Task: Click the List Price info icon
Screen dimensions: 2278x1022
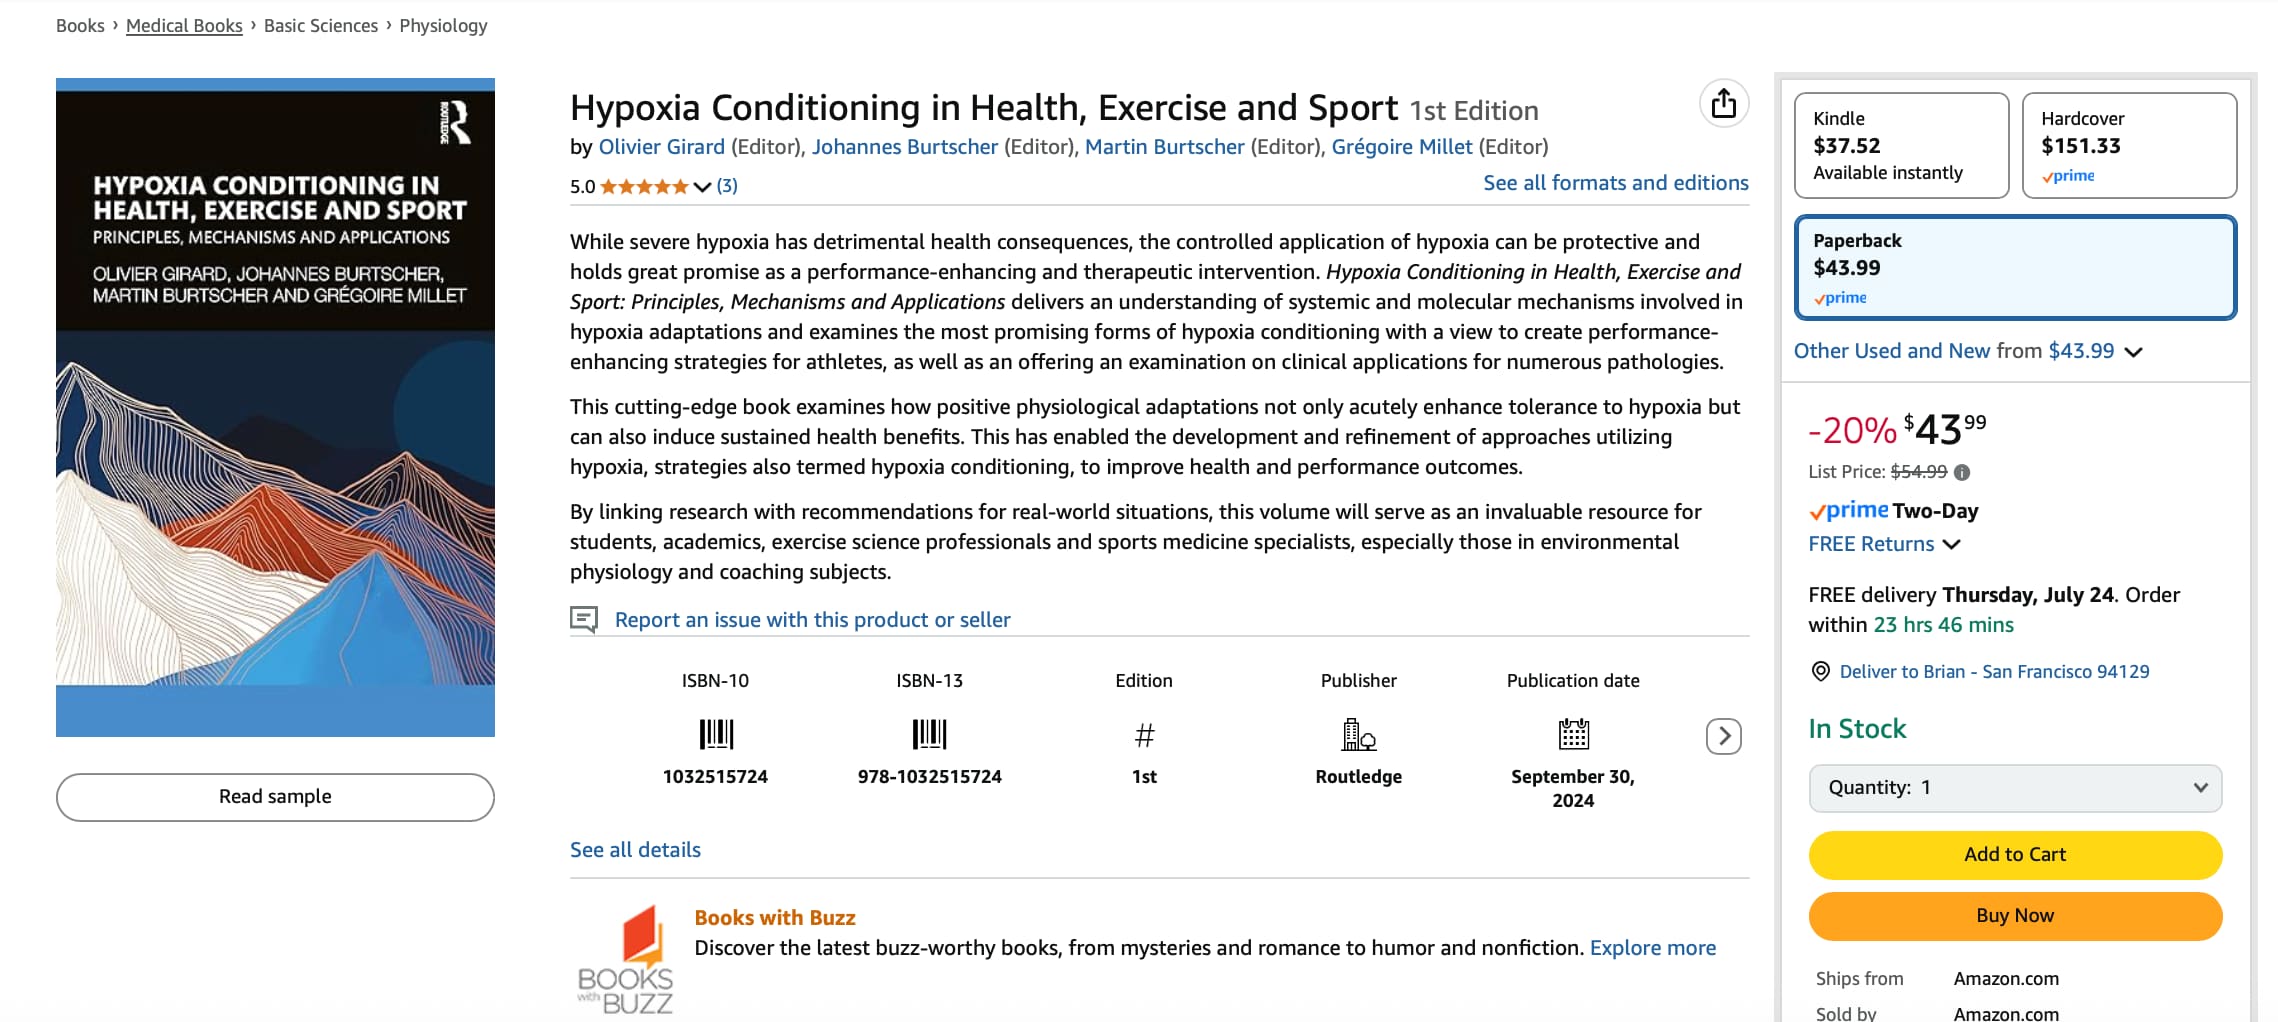Action: click(x=1962, y=472)
